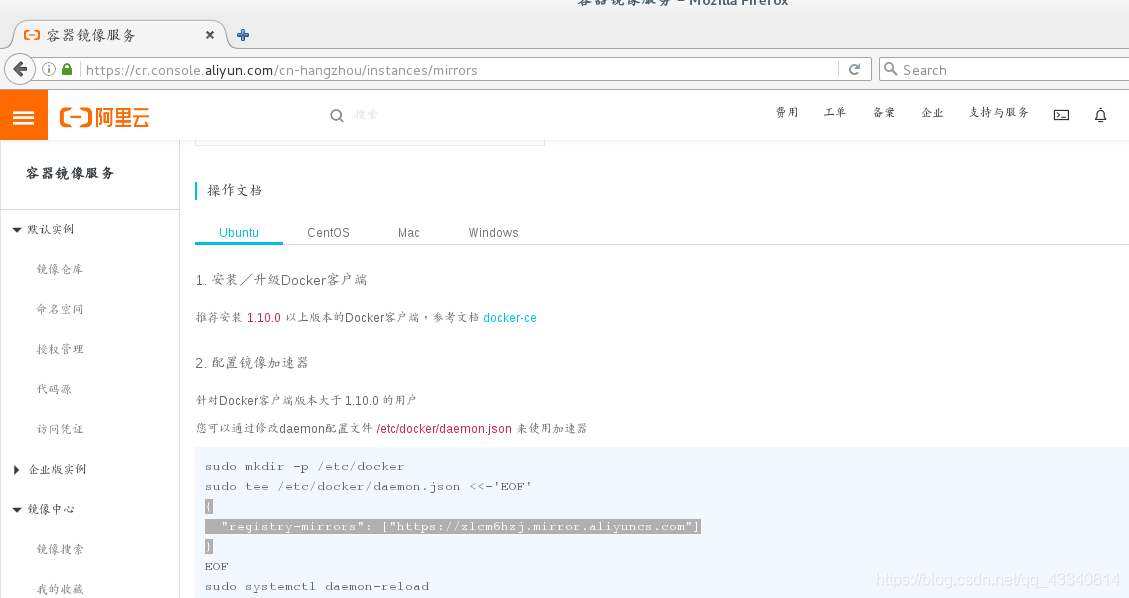
Task: Follow the docker-ce documentation link
Action: pos(510,317)
